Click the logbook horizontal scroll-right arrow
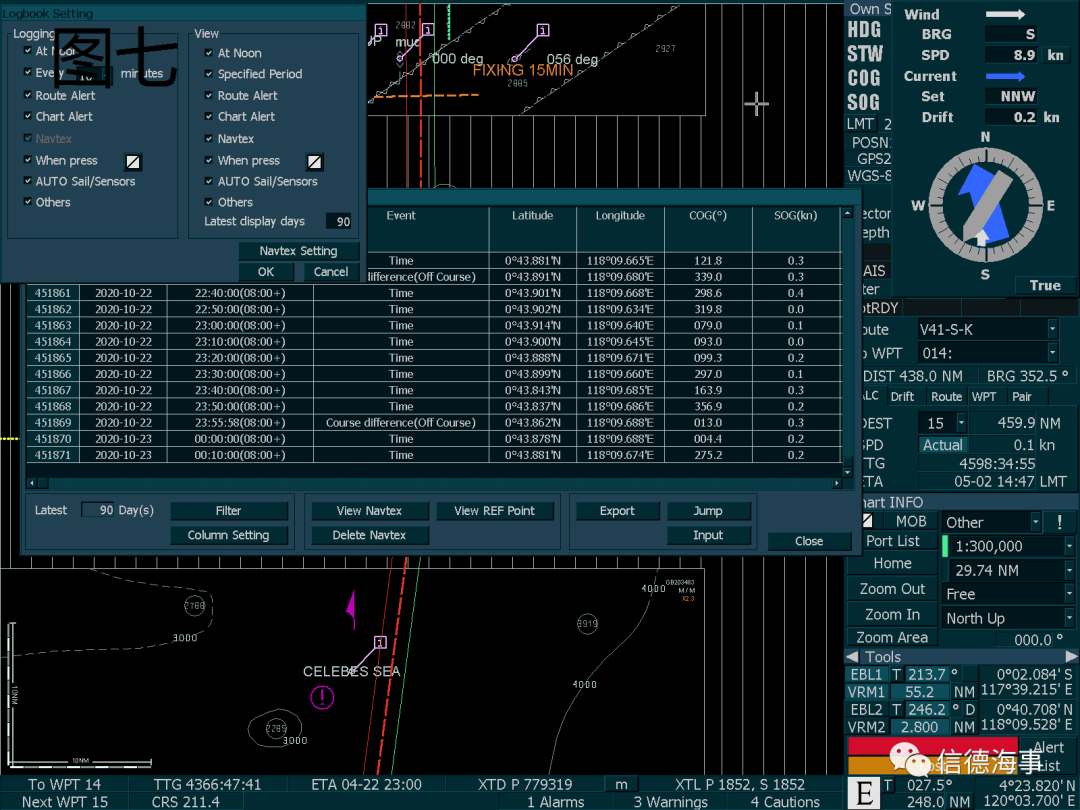This screenshot has width=1080, height=810. click(837, 484)
